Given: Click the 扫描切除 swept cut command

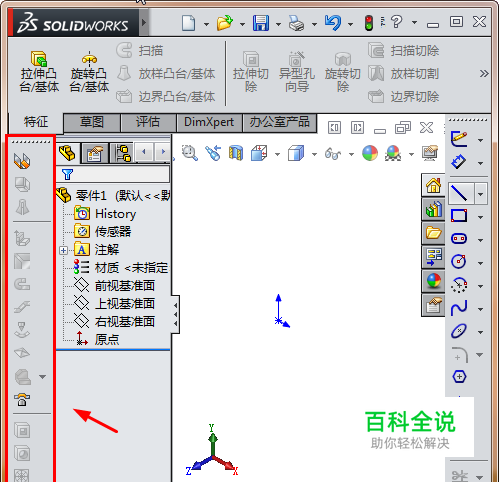Looking at the screenshot, I should coord(404,51).
